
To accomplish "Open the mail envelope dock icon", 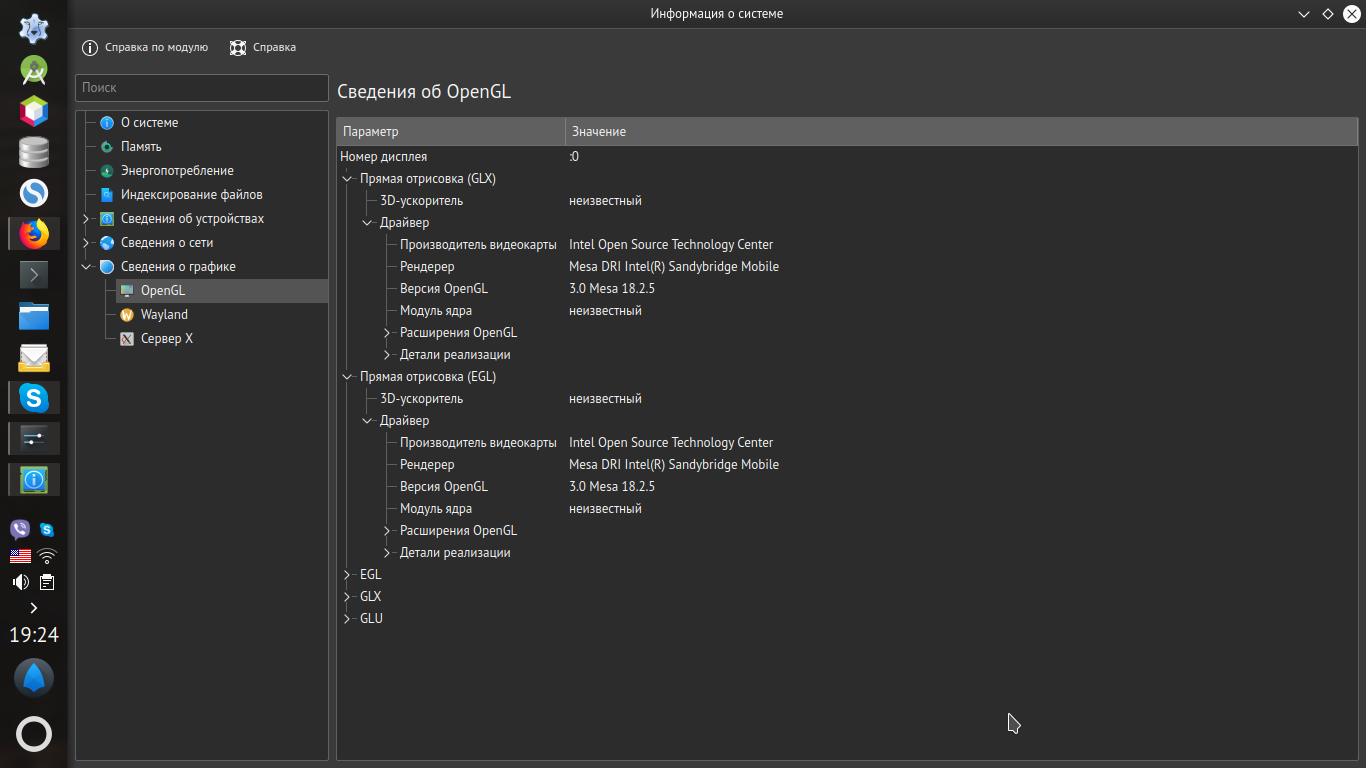I will (34, 357).
